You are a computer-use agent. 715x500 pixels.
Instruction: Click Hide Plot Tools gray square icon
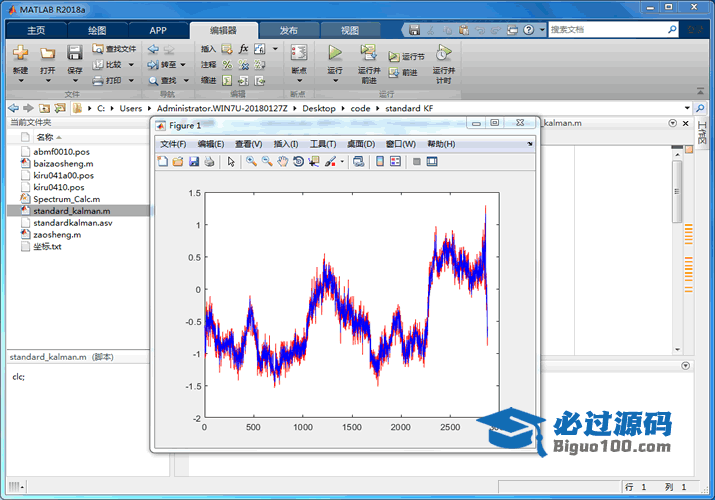(416, 161)
